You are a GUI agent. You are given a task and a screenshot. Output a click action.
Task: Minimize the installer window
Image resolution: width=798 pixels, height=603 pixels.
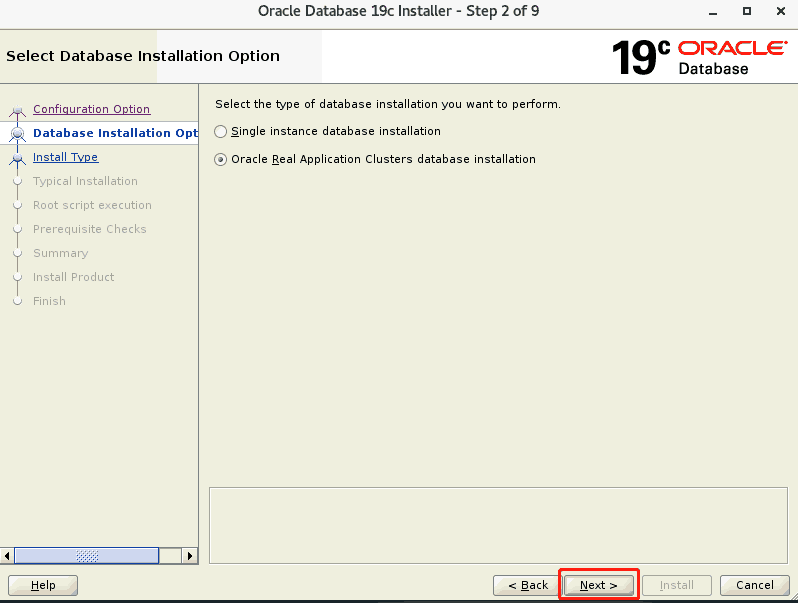click(713, 12)
